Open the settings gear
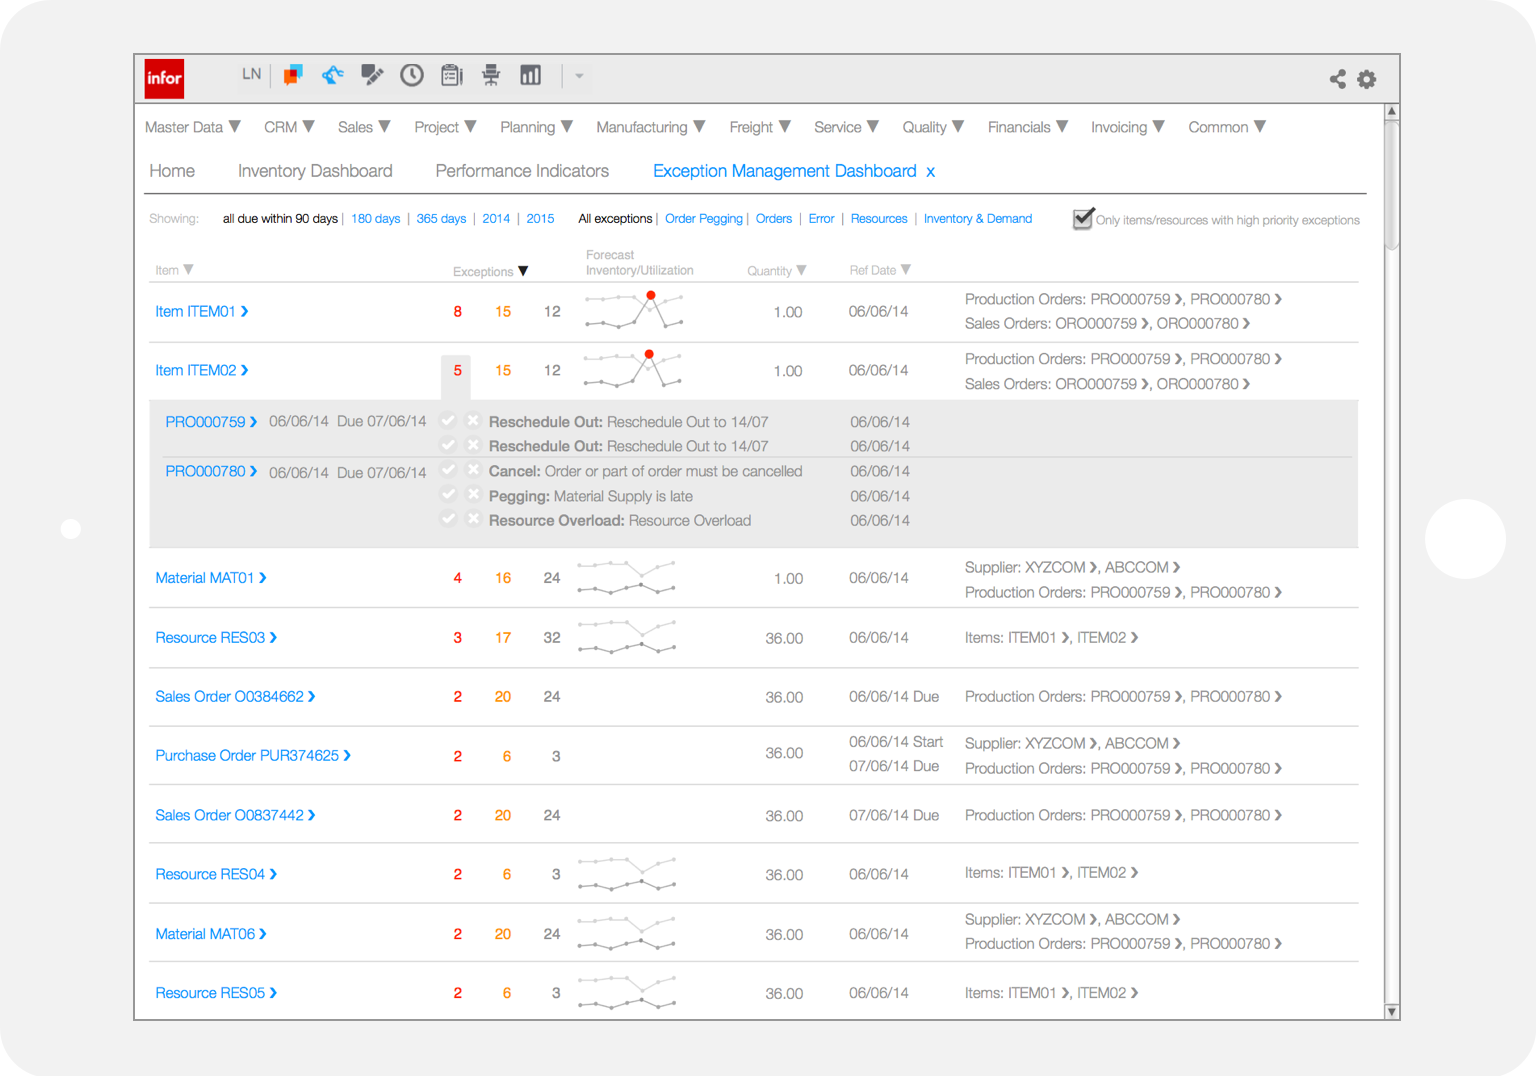The width and height of the screenshot is (1536, 1076). click(x=1367, y=79)
